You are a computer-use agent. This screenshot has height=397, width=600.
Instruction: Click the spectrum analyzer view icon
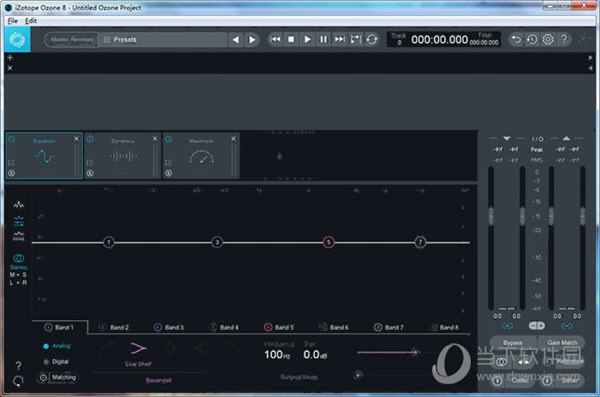[x=18, y=204]
